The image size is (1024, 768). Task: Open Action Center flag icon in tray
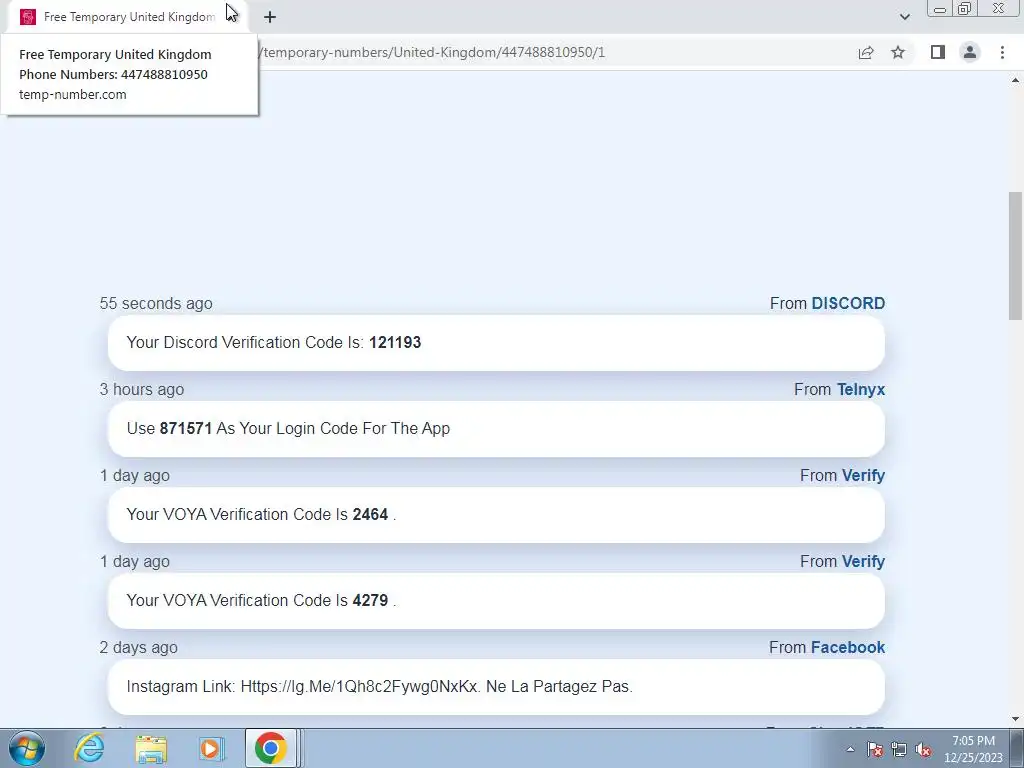(875, 750)
